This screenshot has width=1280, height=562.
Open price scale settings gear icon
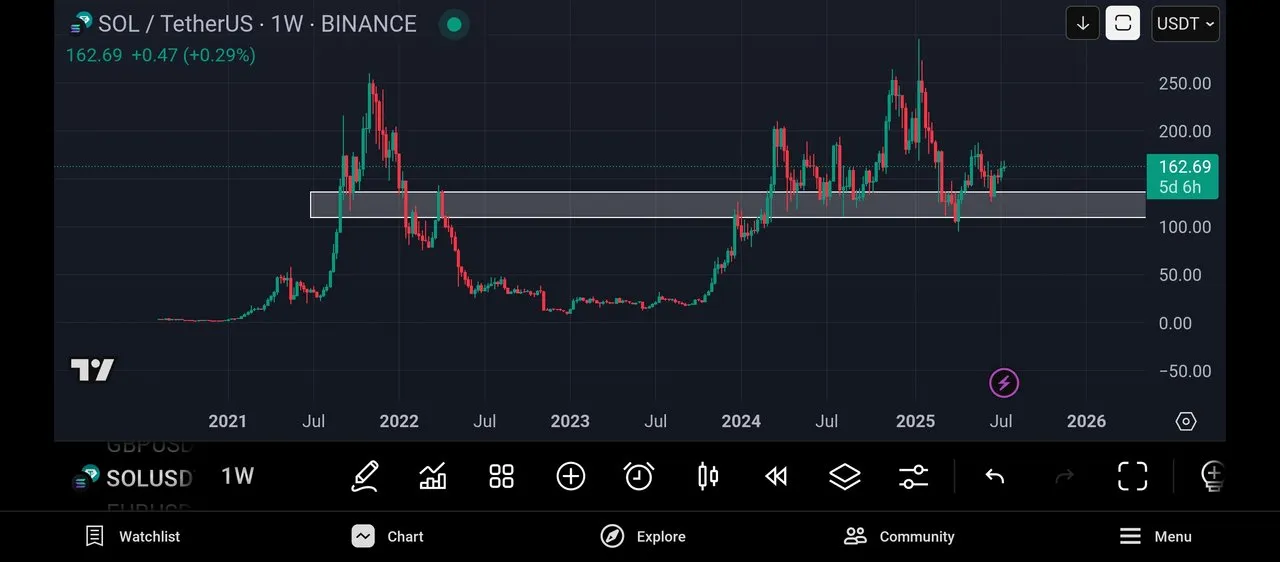click(1185, 421)
